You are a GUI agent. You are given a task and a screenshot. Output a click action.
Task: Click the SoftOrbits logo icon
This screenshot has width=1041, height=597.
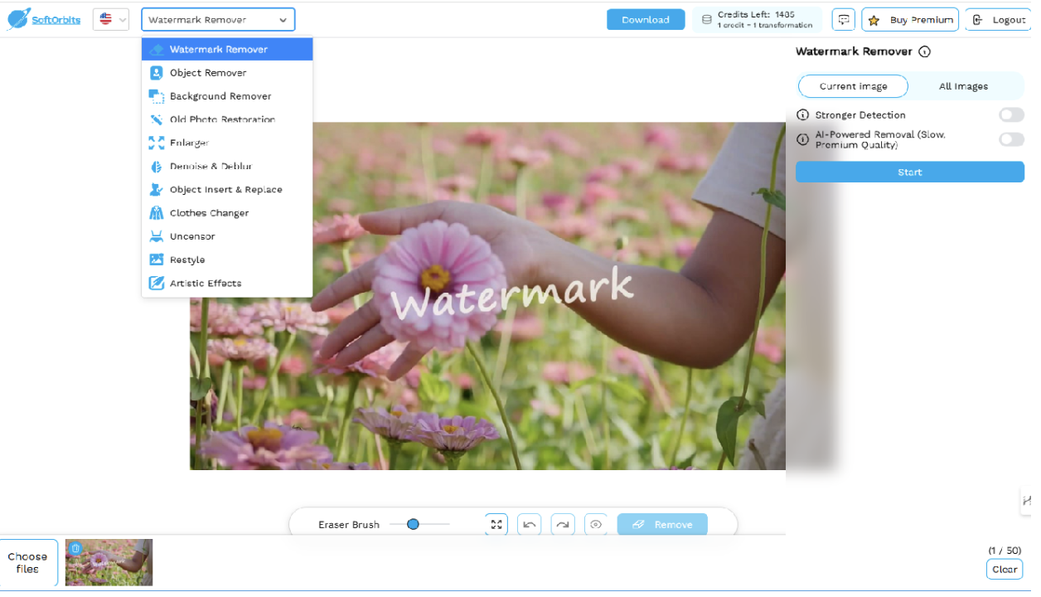(x=18, y=19)
